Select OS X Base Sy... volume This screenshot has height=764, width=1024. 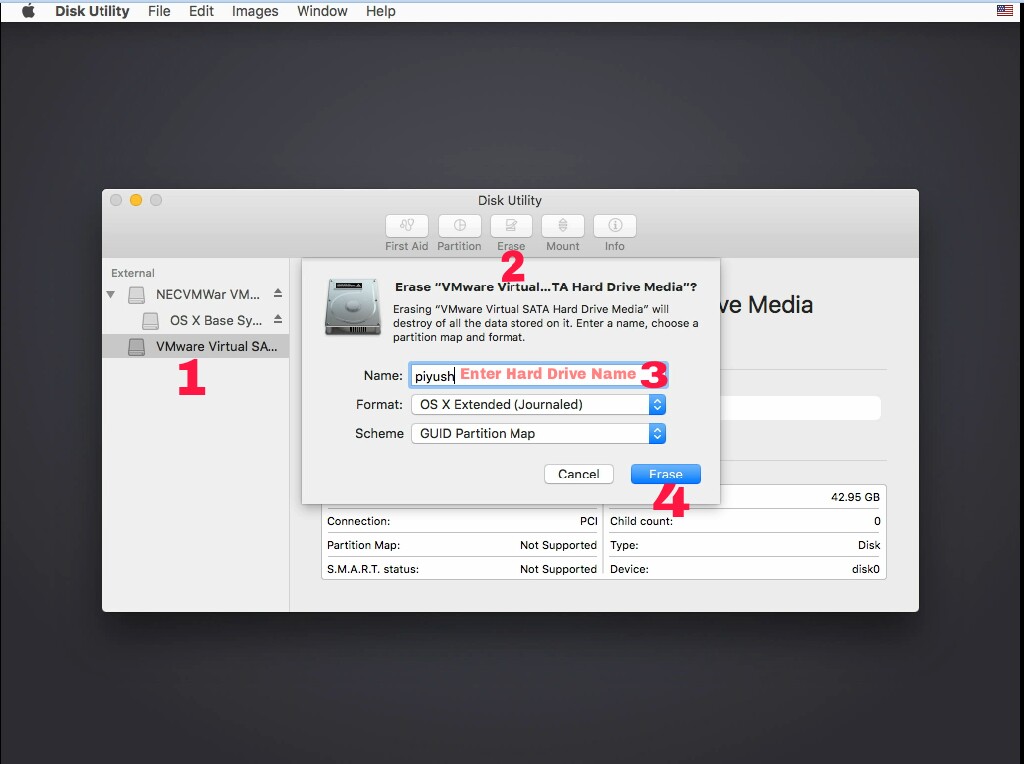pos(195,321)
